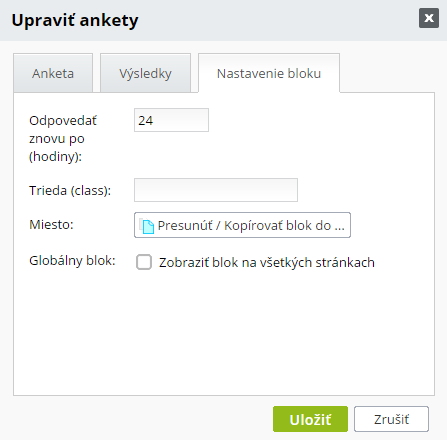
Task: Click the 'Trieda (class):' label
Action: (70, 190)
